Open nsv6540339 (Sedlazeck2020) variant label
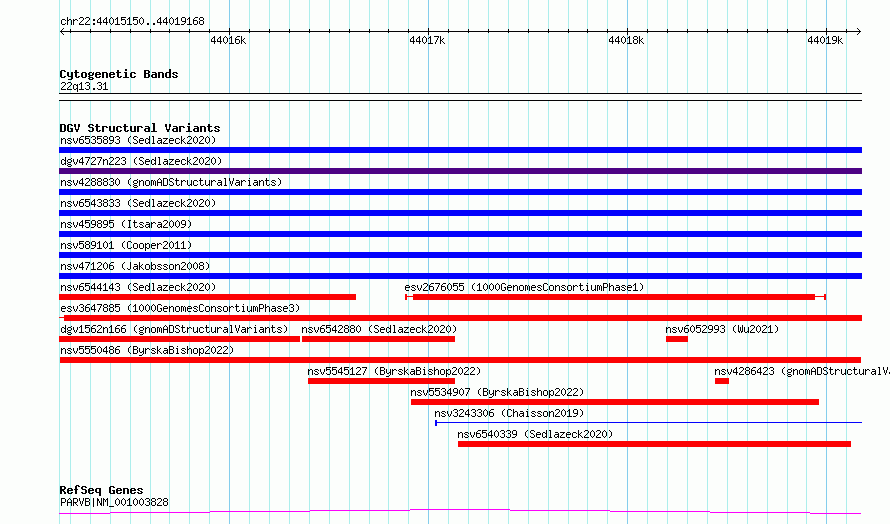This screenshot has height=524, width=890. 535,434
